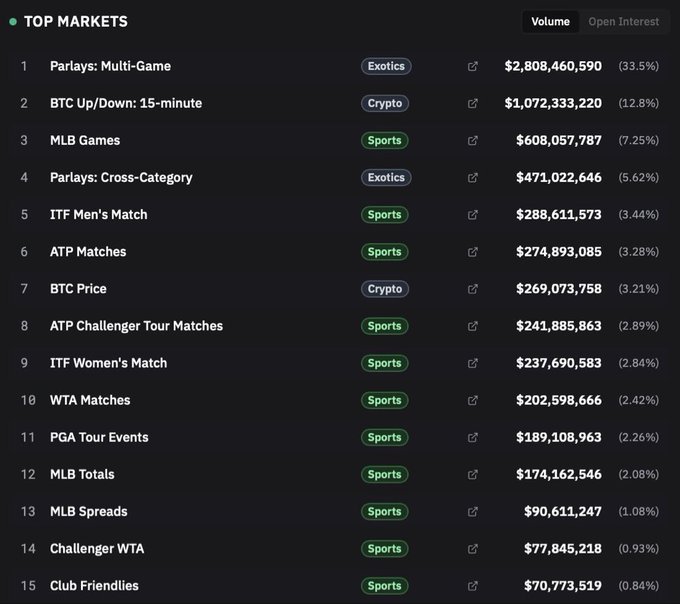Click Sports tag on PGA Tour Events
Screen dimensions: 680x604
(384, 437)
